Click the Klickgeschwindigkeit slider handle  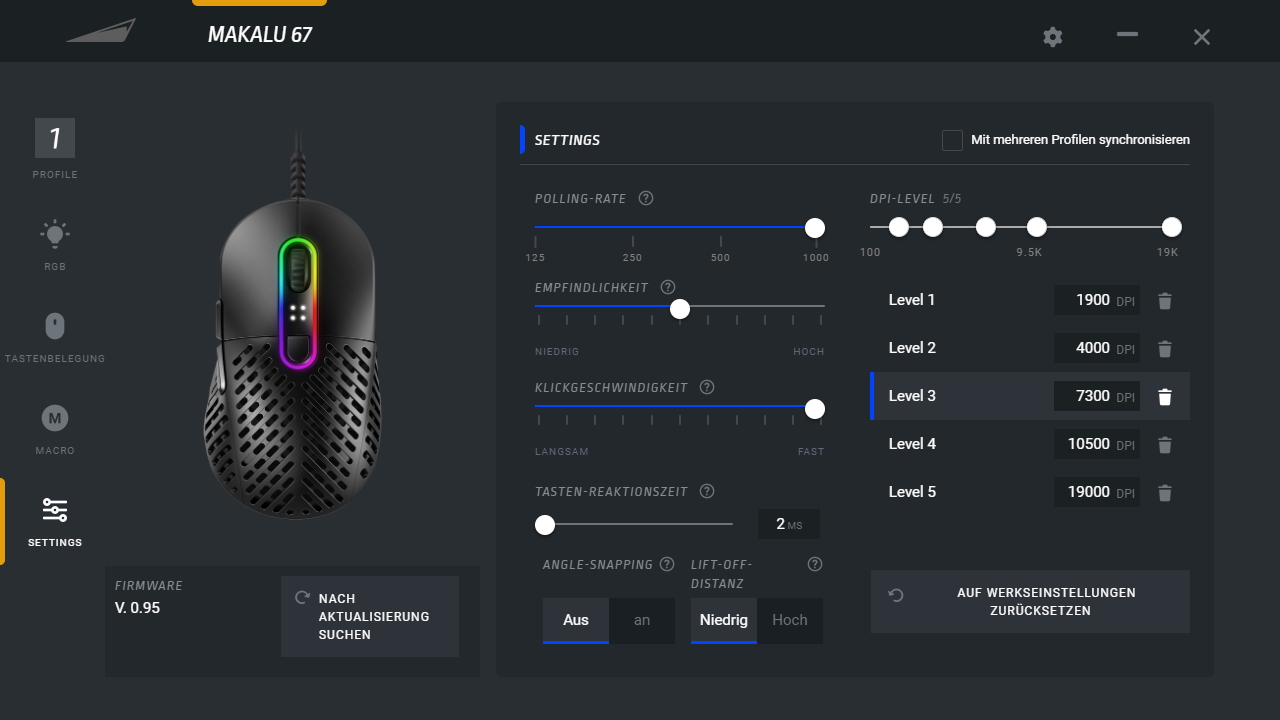pyautogui.click(x=815, y=408)
